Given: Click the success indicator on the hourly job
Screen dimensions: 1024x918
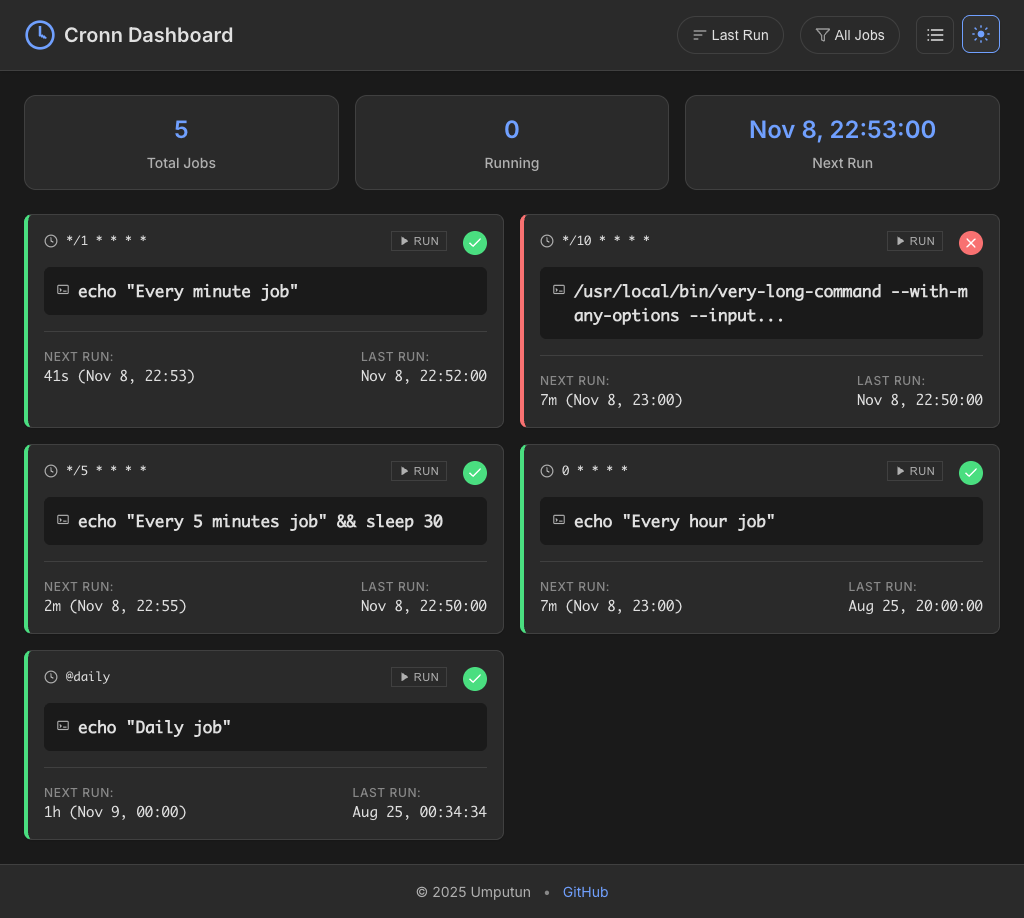Looking at the screenshot, I should tap(970, 472).
